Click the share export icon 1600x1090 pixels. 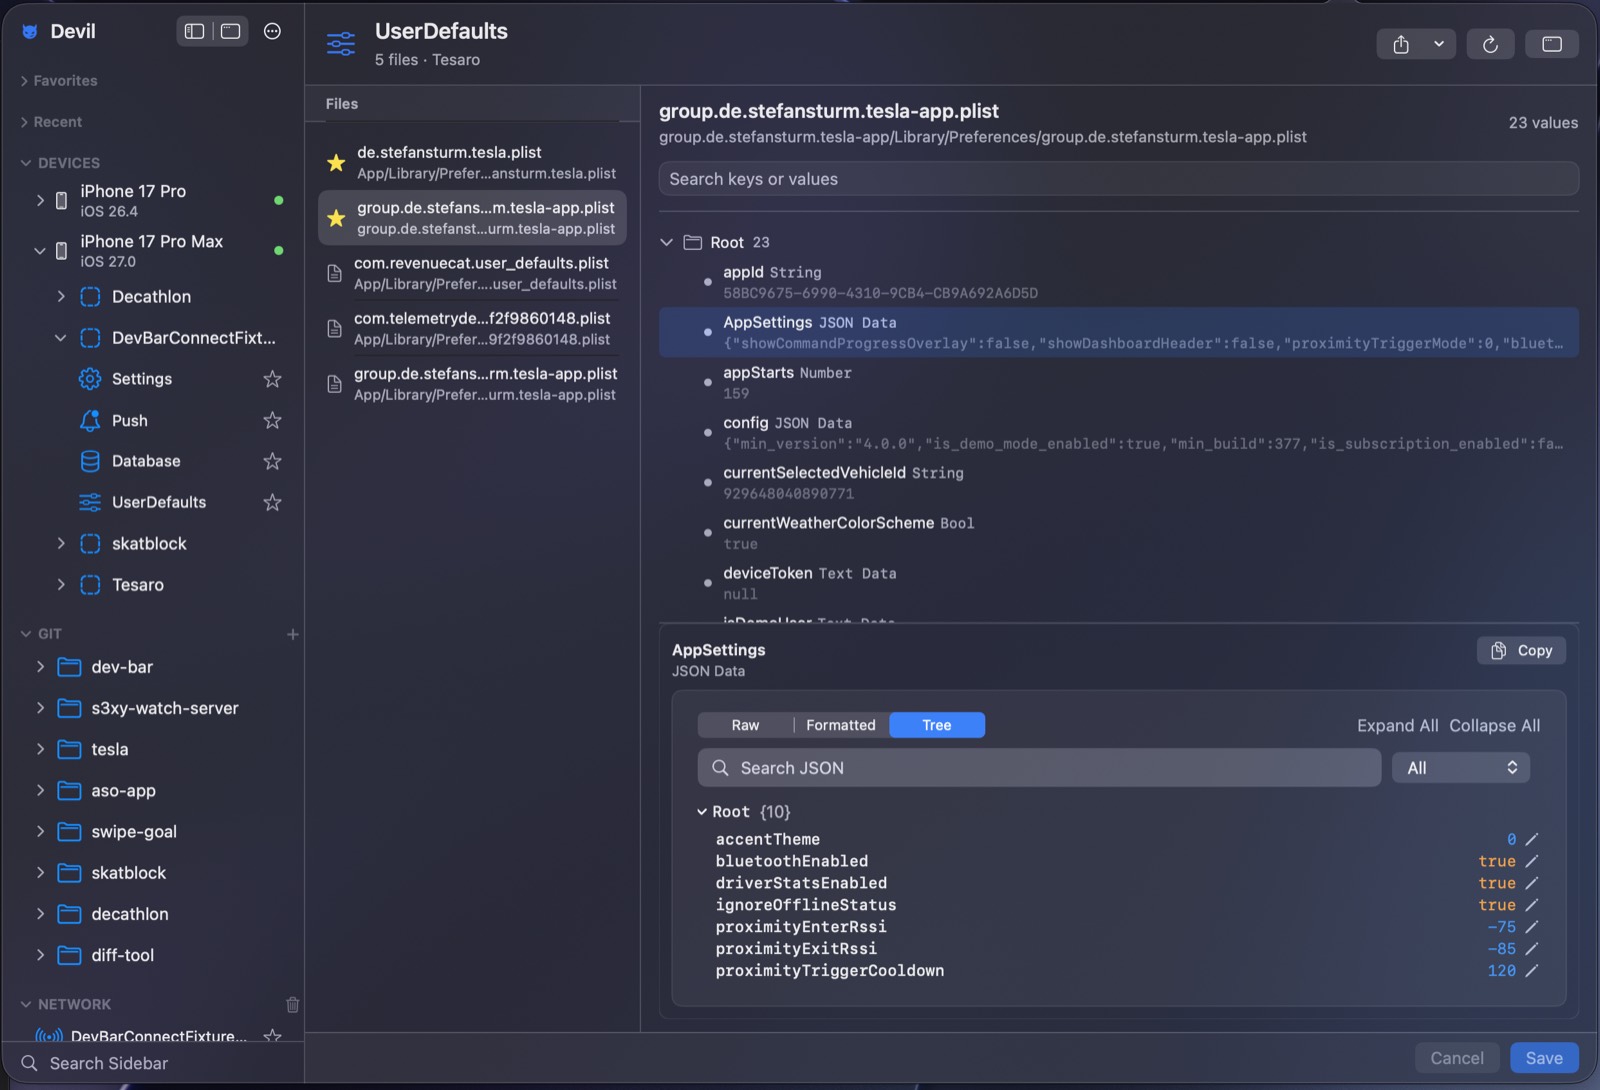coord(1401,44)
